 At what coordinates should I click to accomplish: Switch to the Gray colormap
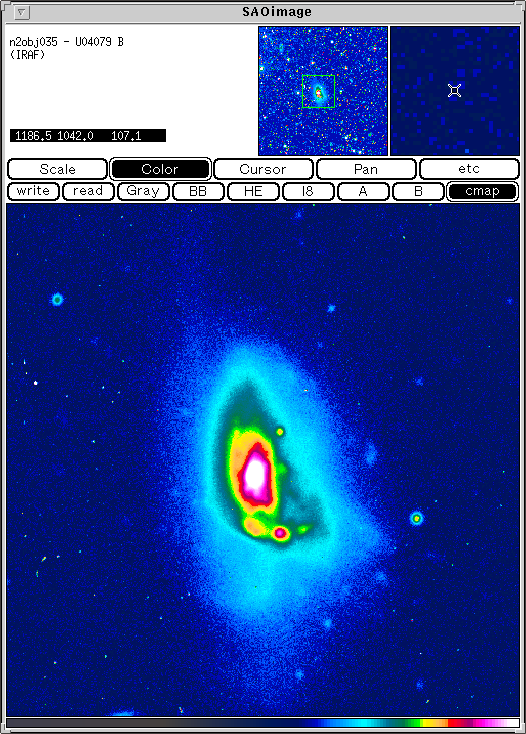pos(143,191)
